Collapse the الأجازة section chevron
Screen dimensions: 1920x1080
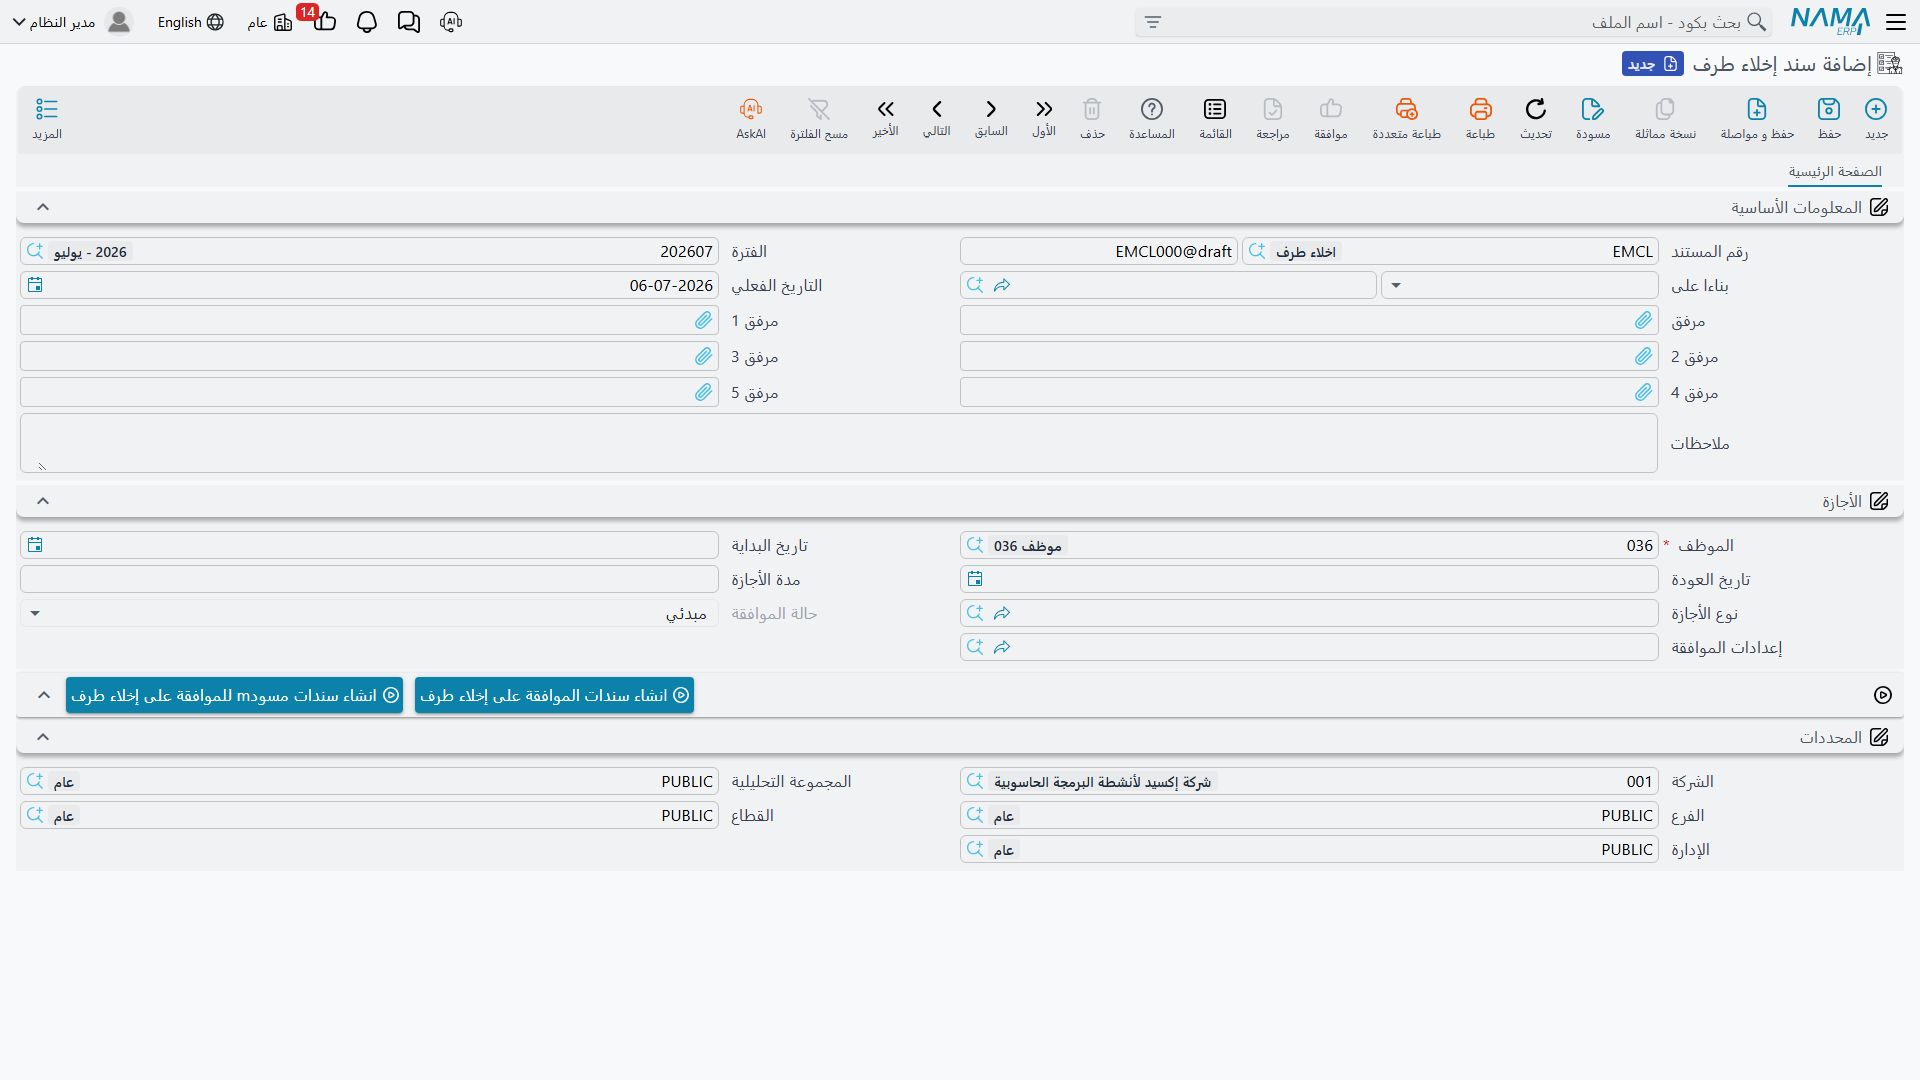pyautogui.click(x=43, y=501)
